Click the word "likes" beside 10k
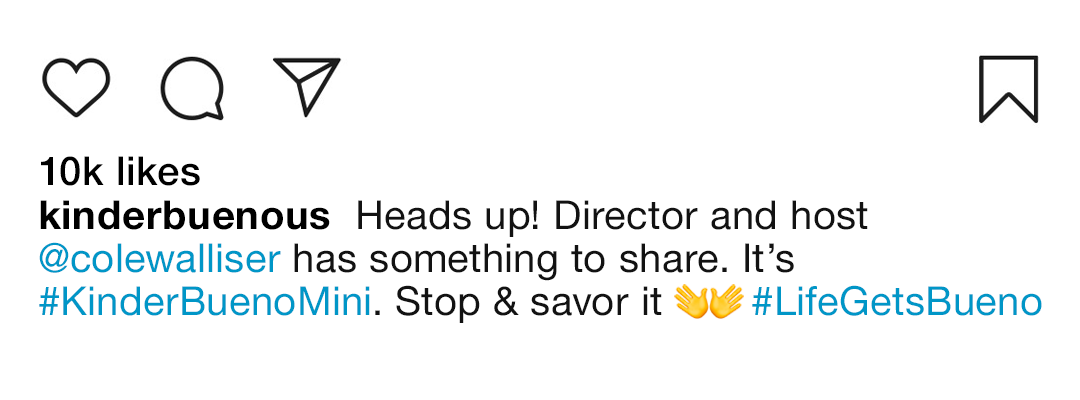 coord(158,172)
